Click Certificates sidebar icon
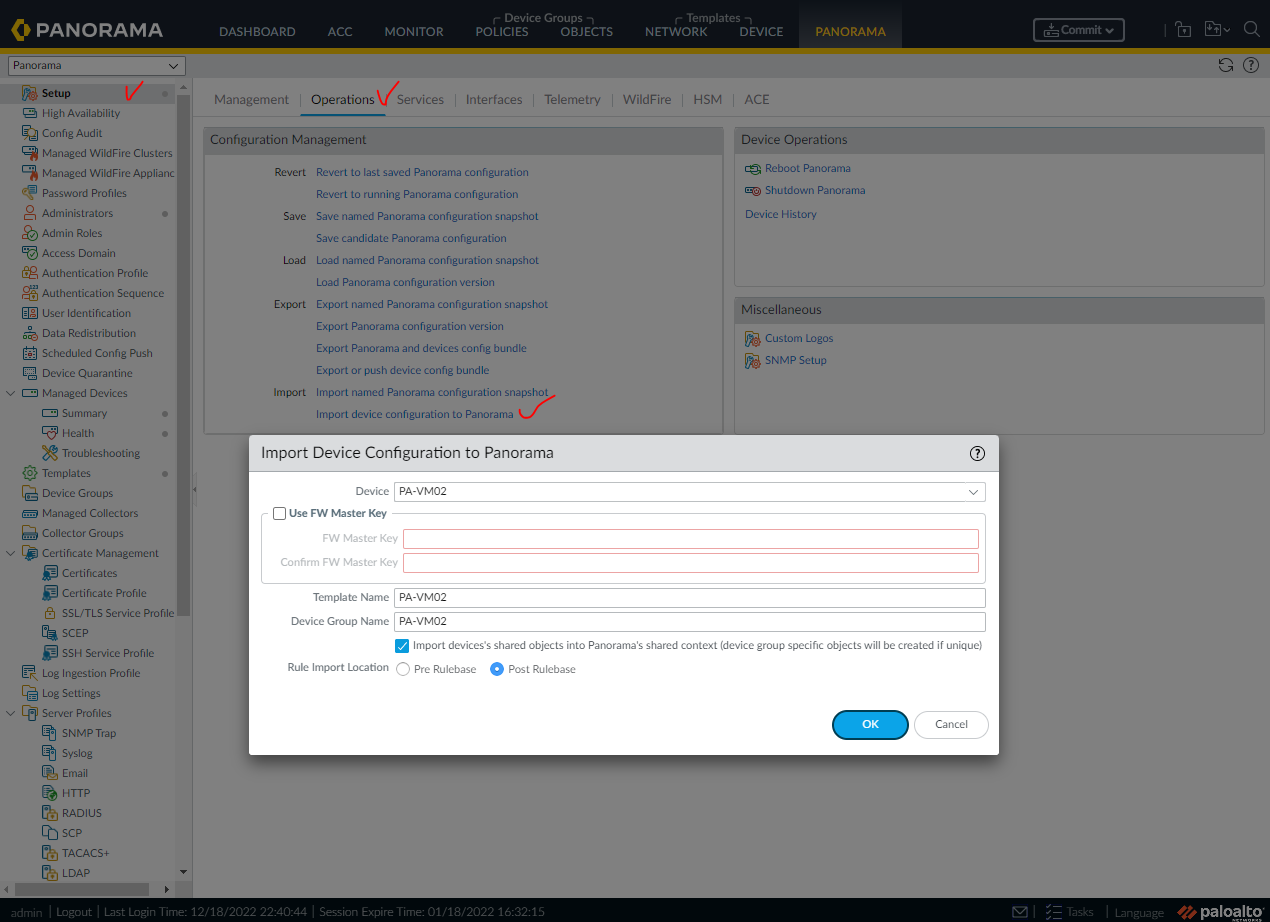The height and width of the screenshot is (922, 1270). point(50,573)
